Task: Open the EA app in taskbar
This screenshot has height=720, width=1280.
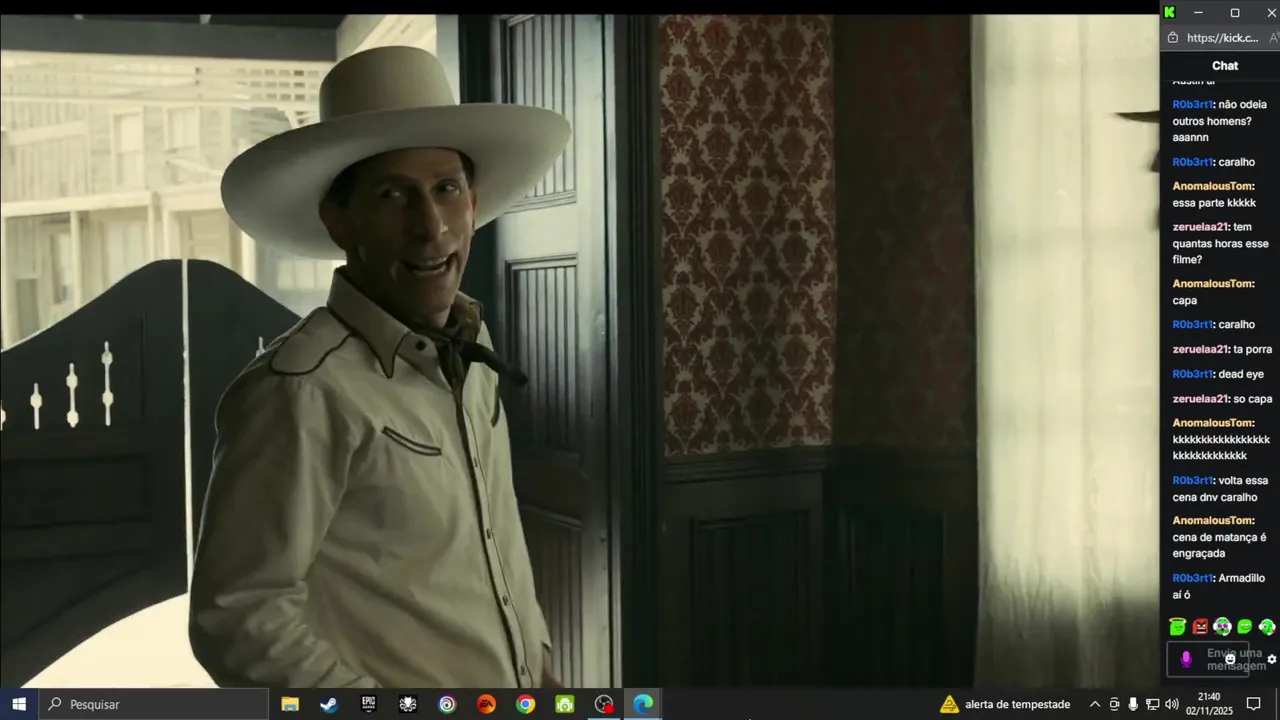Action: (x=486, y=704)
